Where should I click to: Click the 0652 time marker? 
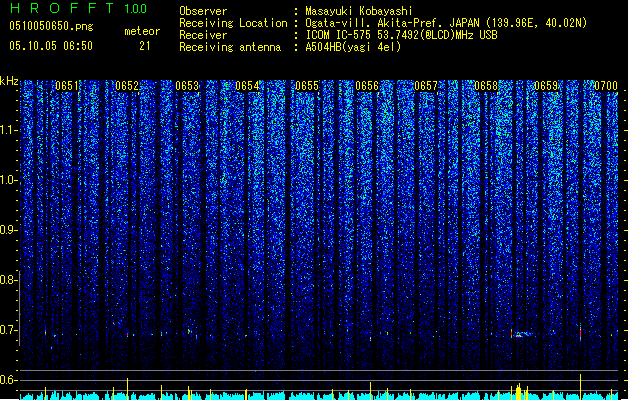[127, 86]
